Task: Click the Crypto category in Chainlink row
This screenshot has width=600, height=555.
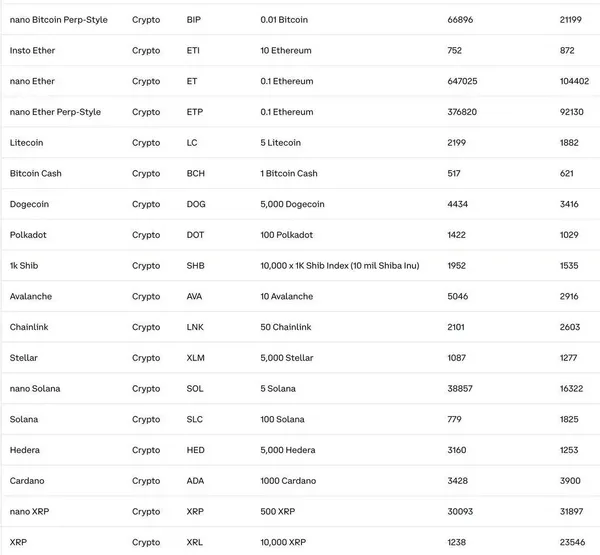Action: click(x=146, y=327)
